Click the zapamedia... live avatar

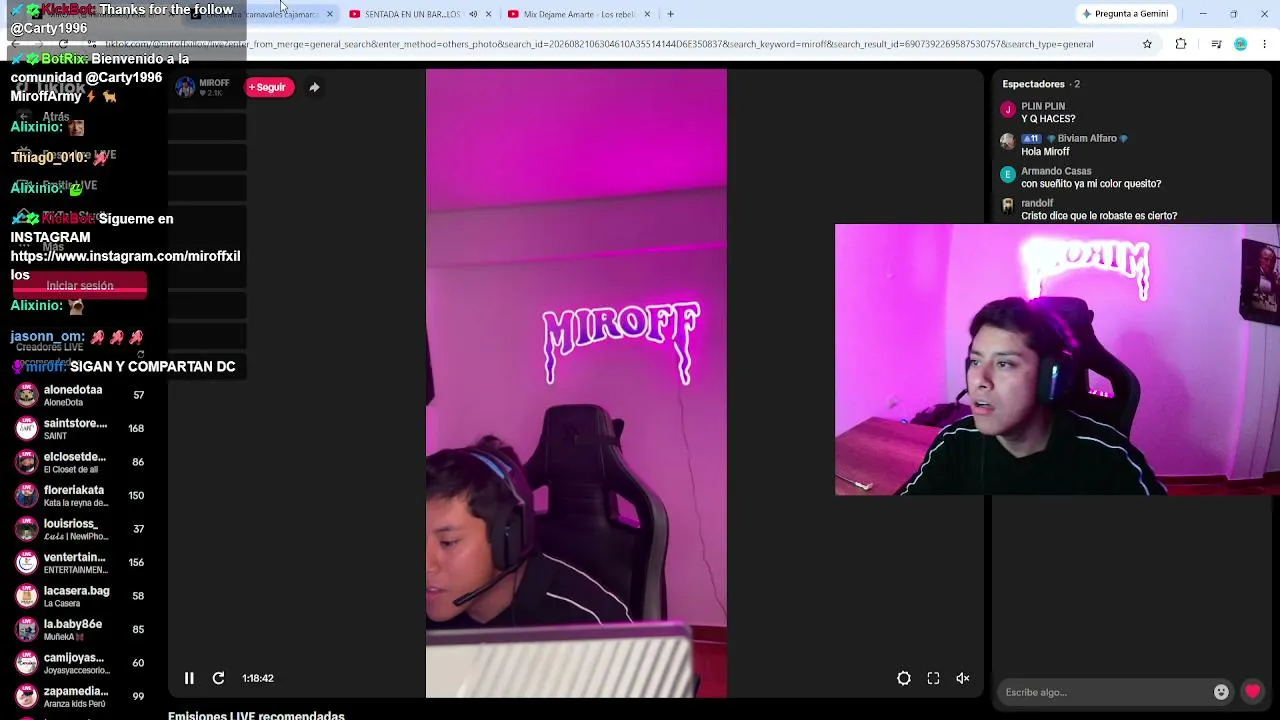pos(26,696)
